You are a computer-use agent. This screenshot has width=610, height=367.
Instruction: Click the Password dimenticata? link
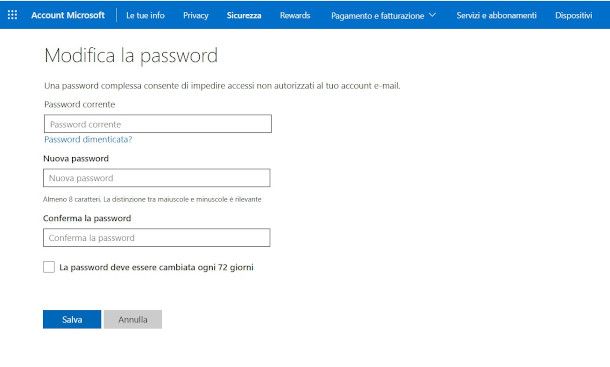[88, 139]
